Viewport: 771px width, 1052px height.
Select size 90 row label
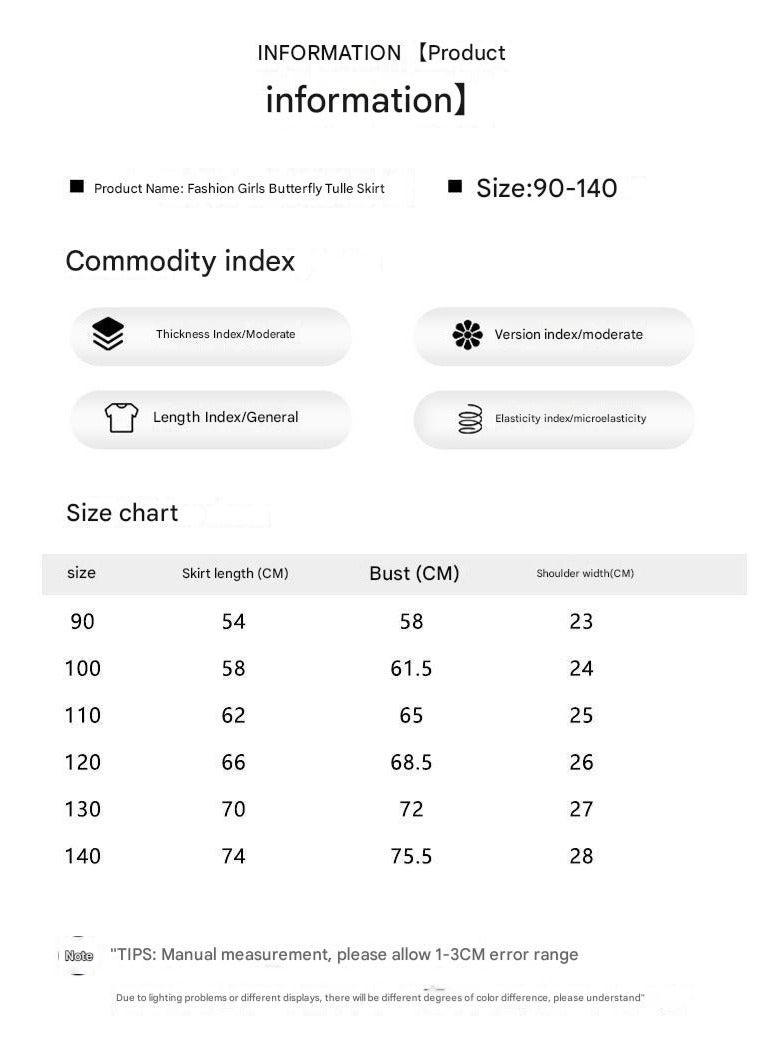click(83, 622)
